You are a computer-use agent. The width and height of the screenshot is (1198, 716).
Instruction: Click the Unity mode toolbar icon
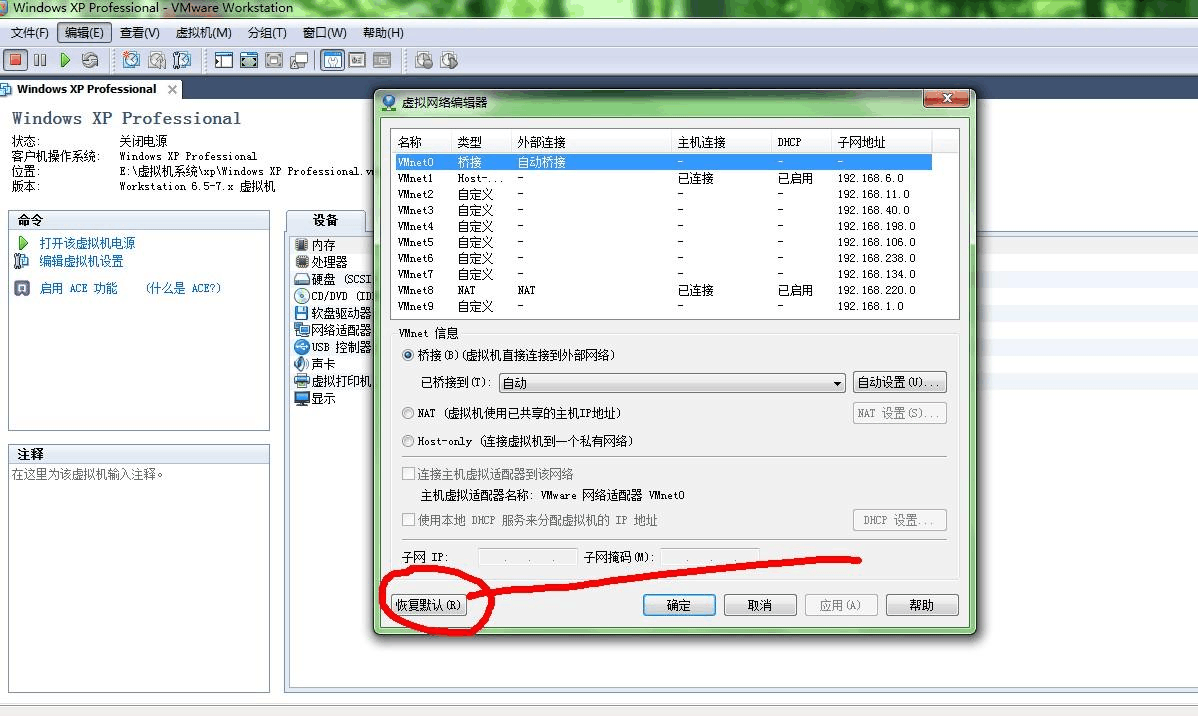tap(299, 60)
